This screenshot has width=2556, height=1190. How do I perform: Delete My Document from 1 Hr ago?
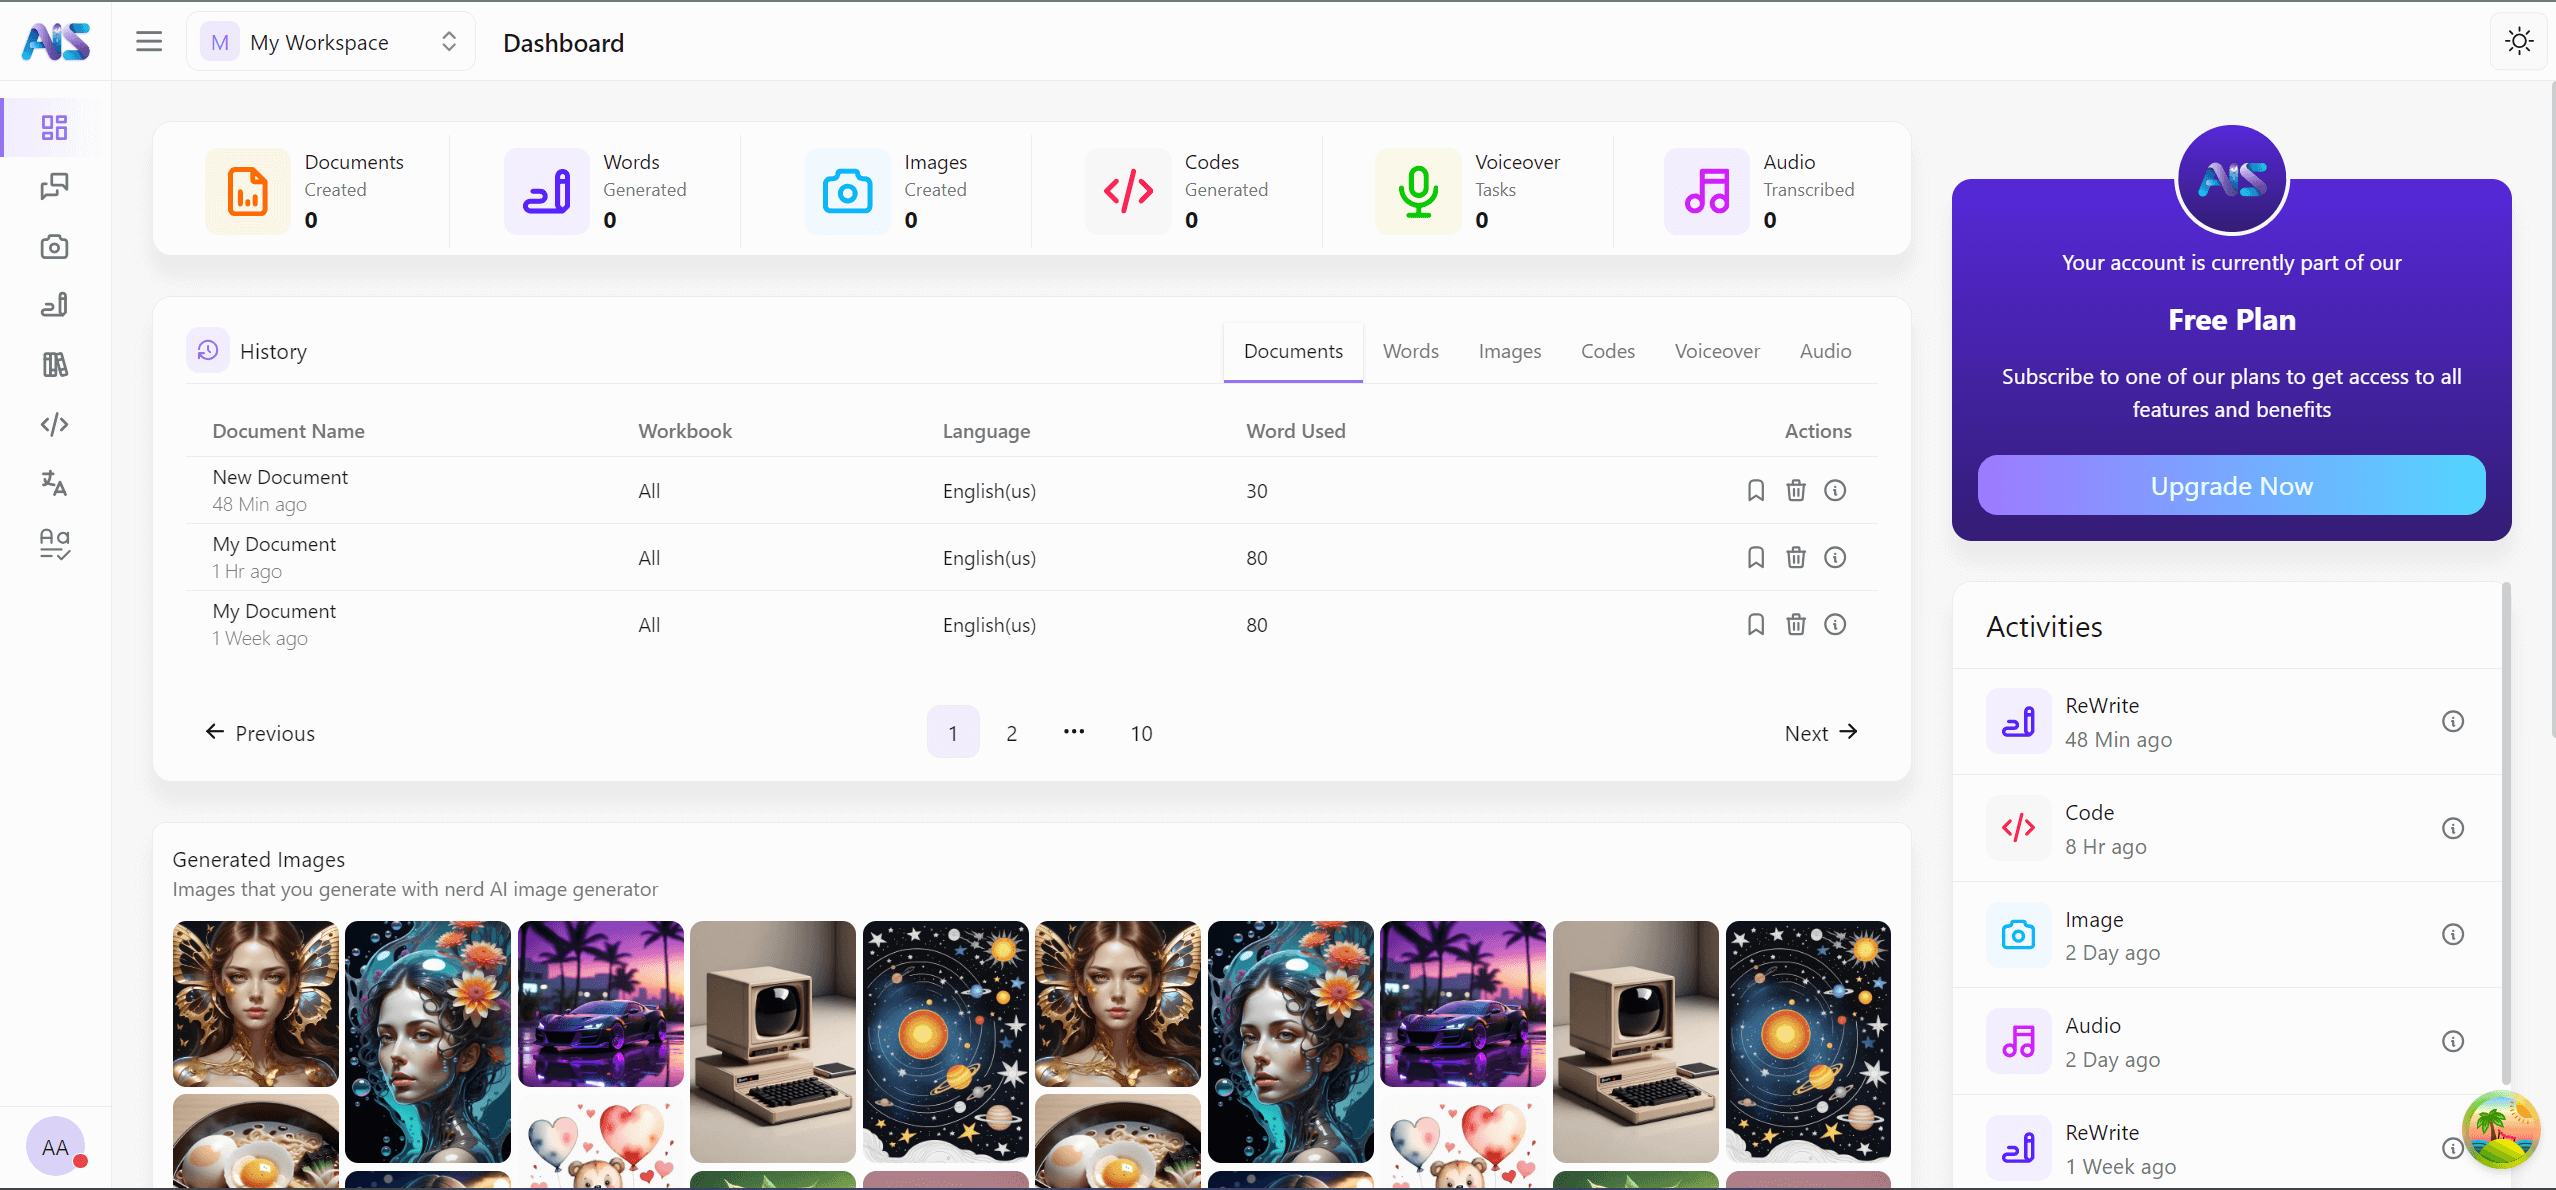coord(1796,557)
